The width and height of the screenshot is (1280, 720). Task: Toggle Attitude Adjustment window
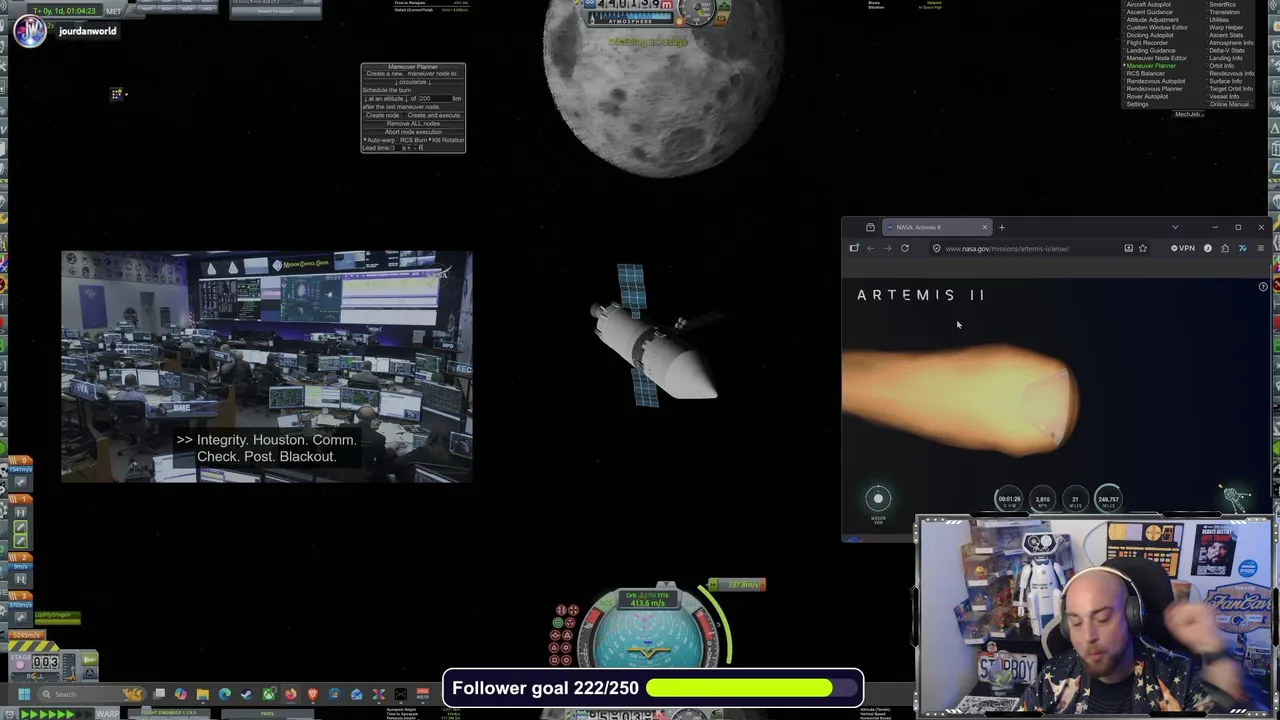point(1152,20)
